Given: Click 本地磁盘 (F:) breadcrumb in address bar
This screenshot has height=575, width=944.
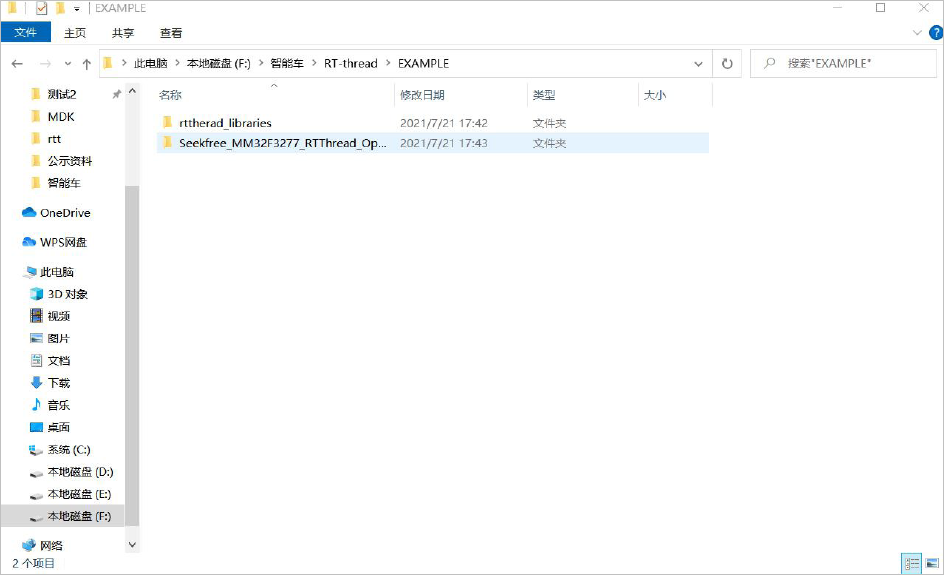Looking at the screenshot, I should coord(219,63).
